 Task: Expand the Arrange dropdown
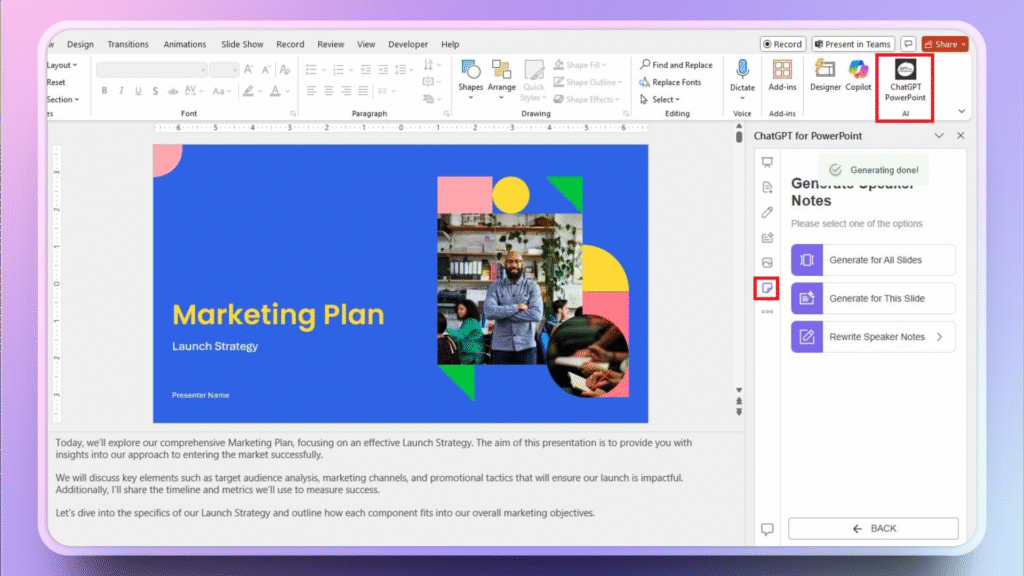click(502, 78)
